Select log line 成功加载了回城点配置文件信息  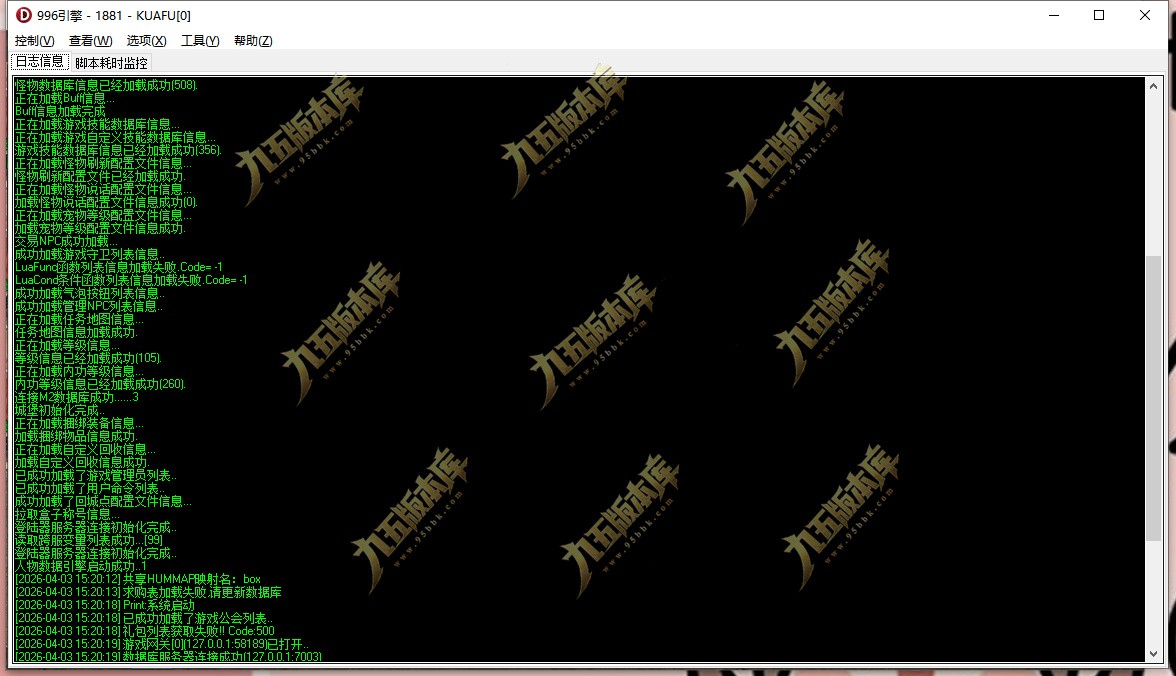coord(103,501)
